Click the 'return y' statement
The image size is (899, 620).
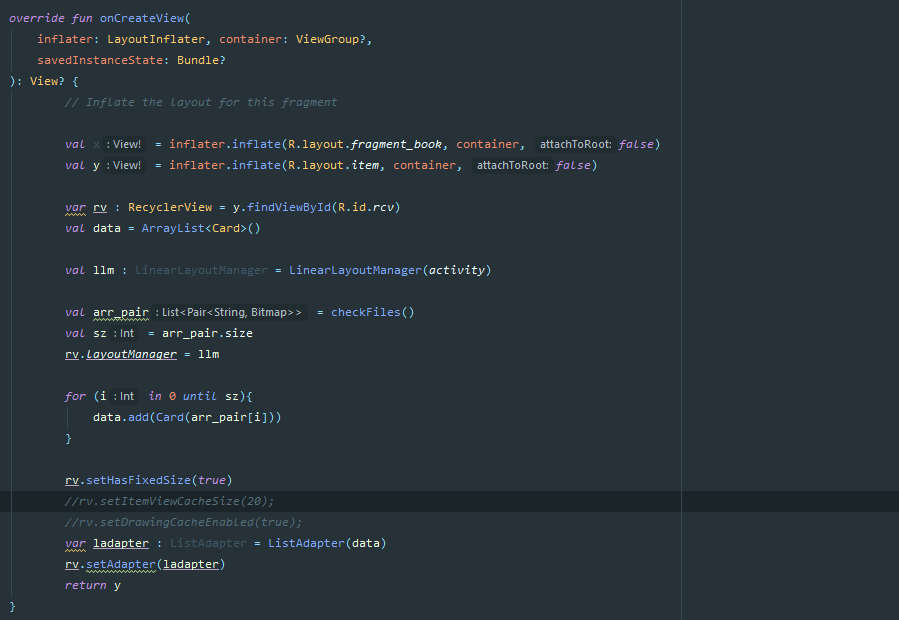pyautogui.click(x=93, y=585)
